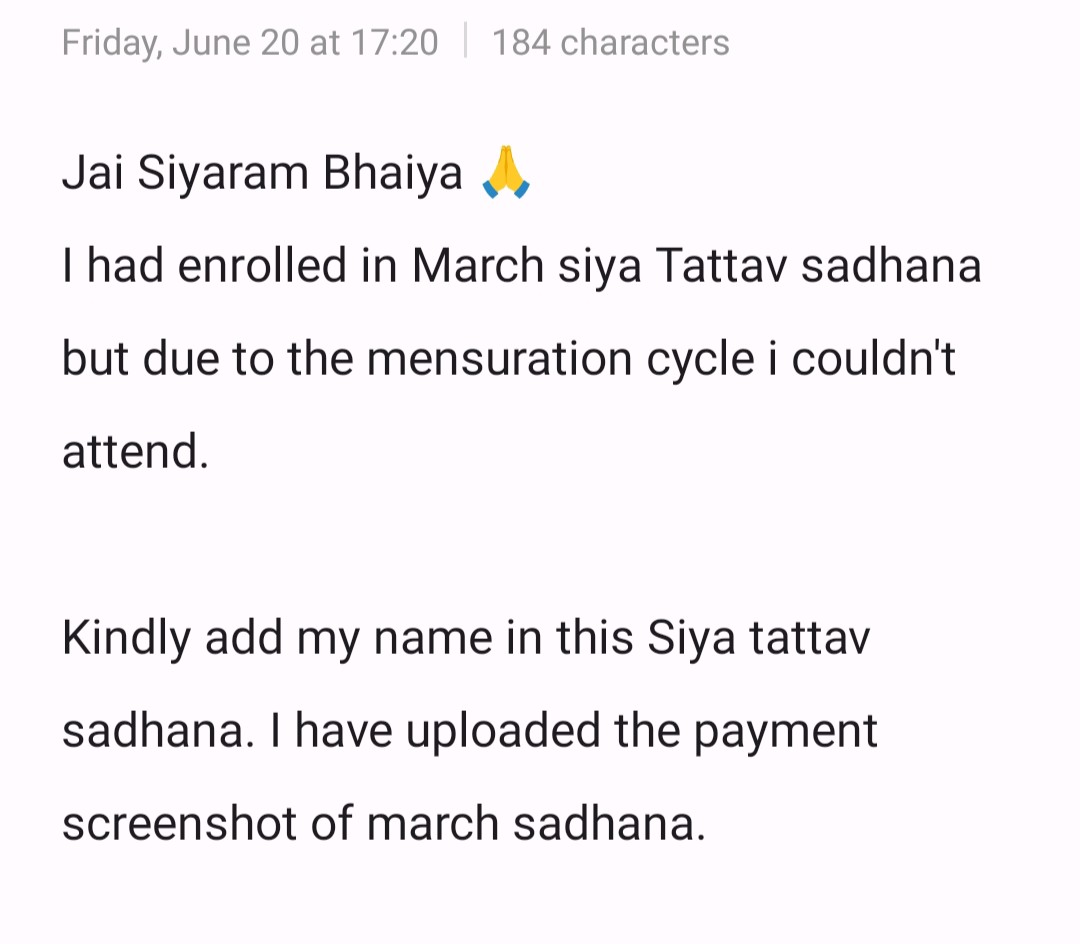The height and width of the screenshot is (944, 1080).
Task: Tap the folded hands emoji
Action: [x=506, y=172]
